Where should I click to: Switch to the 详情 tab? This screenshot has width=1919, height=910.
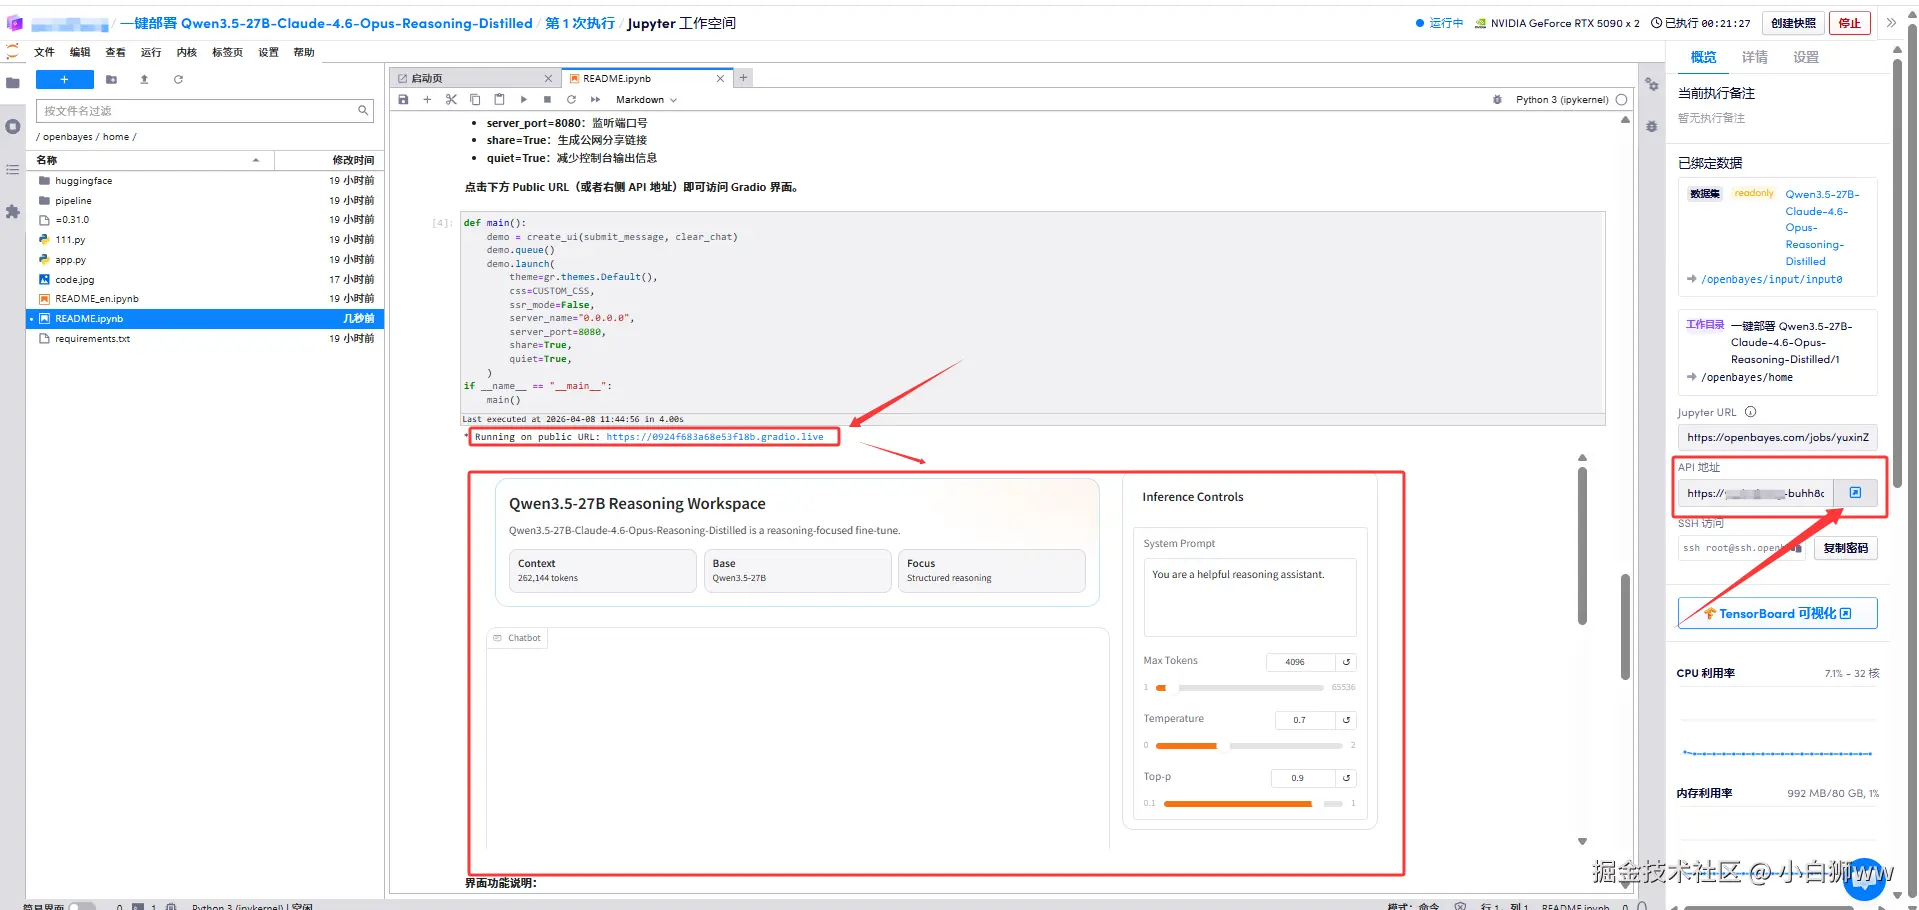[1754, 57]
